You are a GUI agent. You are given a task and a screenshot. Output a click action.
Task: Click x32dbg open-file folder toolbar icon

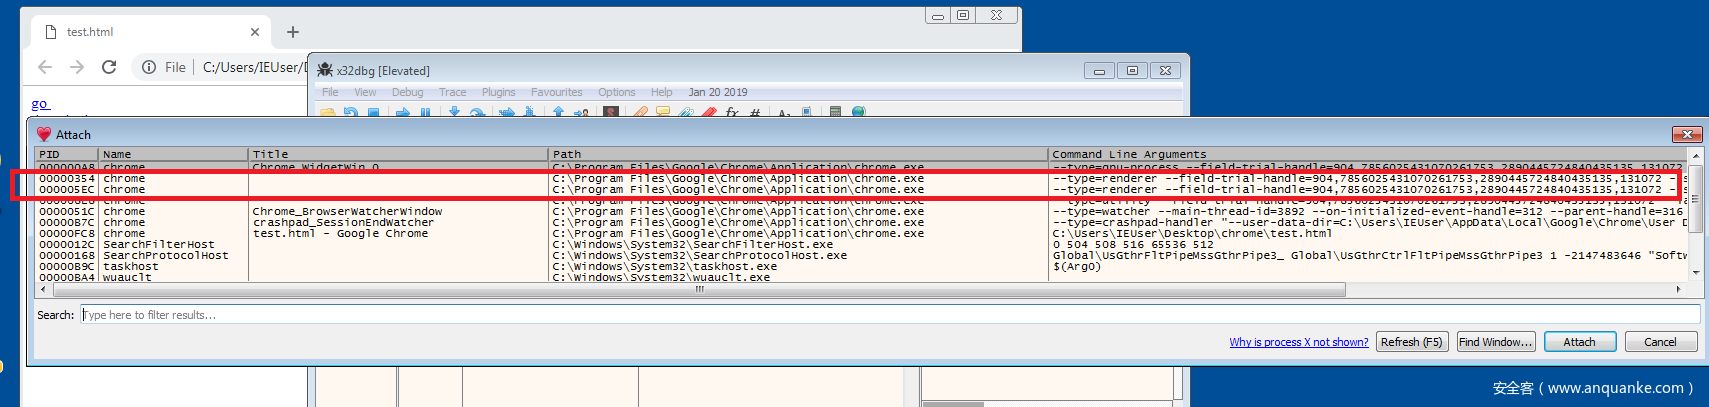[x=328, y=113]
